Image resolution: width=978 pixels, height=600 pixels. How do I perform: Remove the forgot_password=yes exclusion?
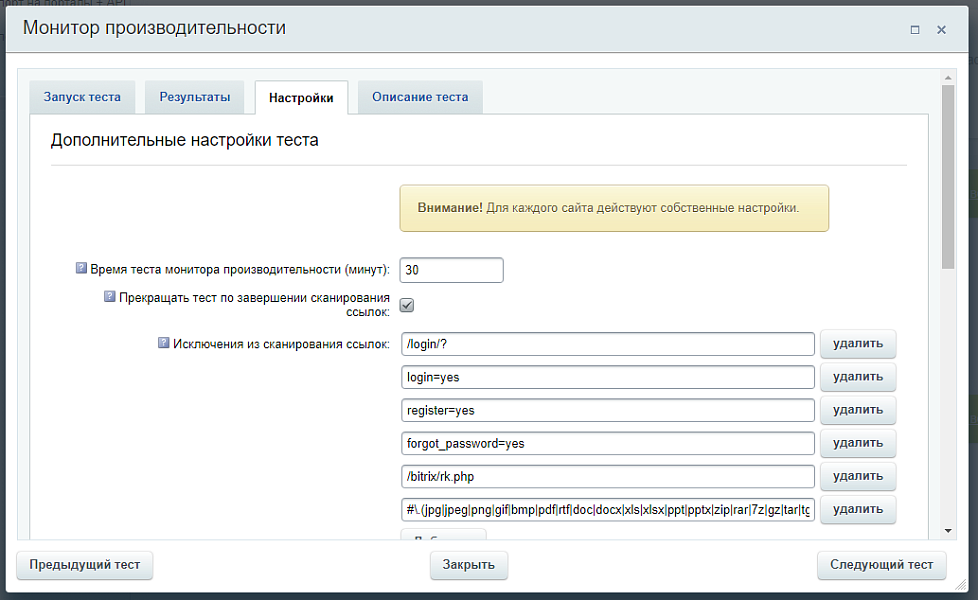857,443
